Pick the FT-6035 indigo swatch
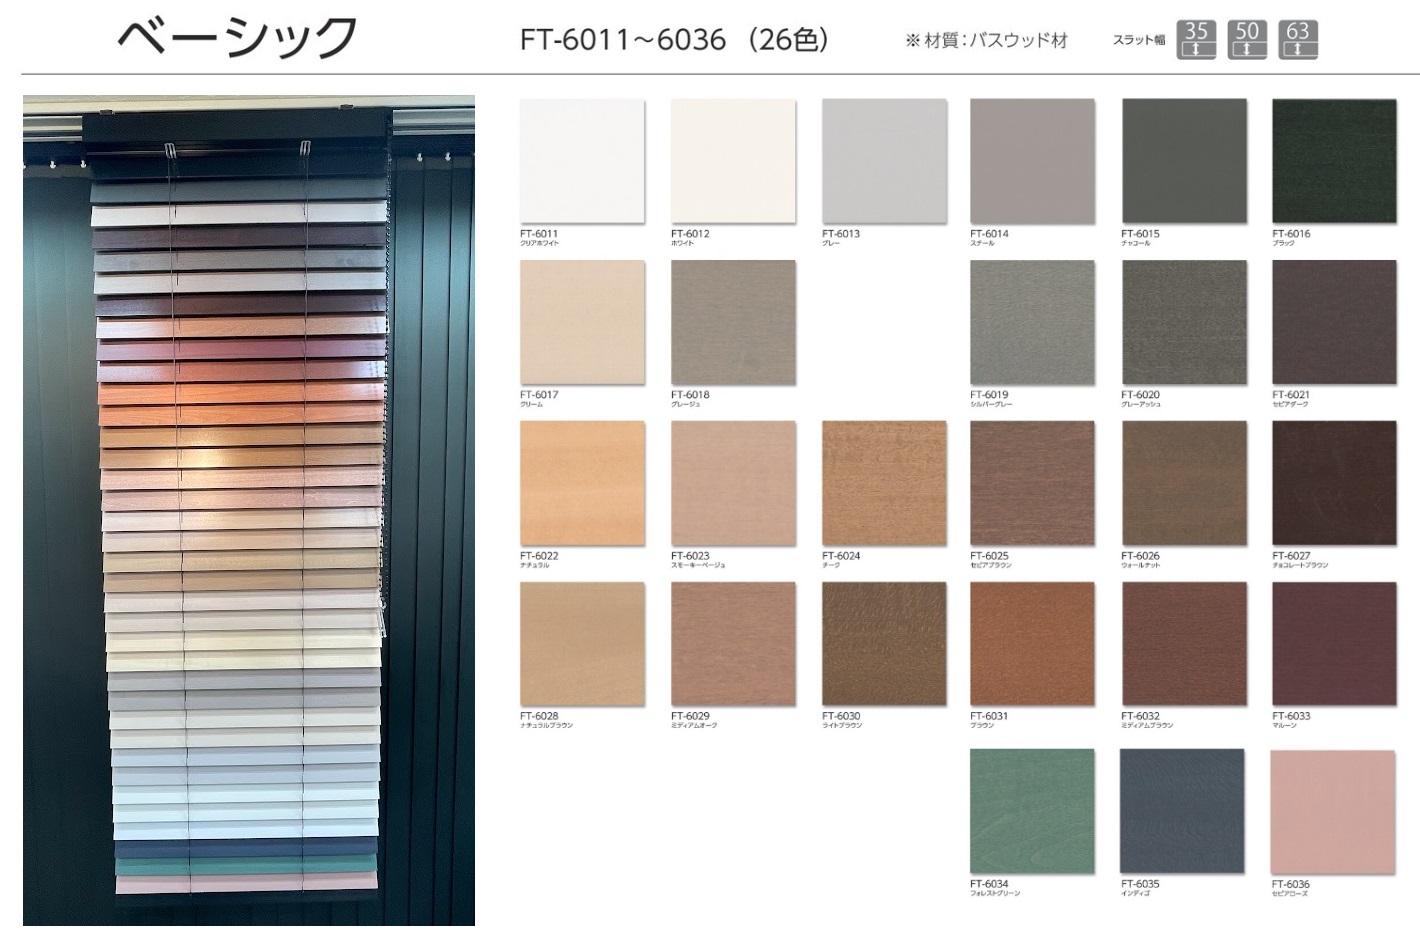Viewport: 1420px width, 934px height. click(1182, 812)
